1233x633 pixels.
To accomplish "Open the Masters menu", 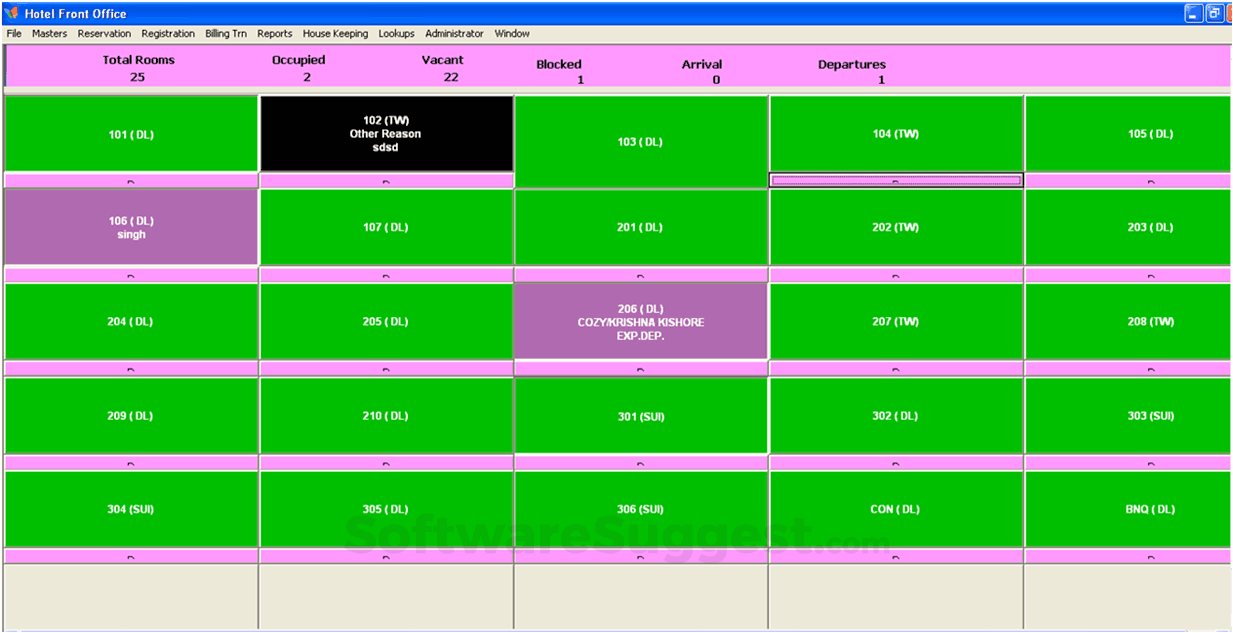I will click(x=49, y=33).
